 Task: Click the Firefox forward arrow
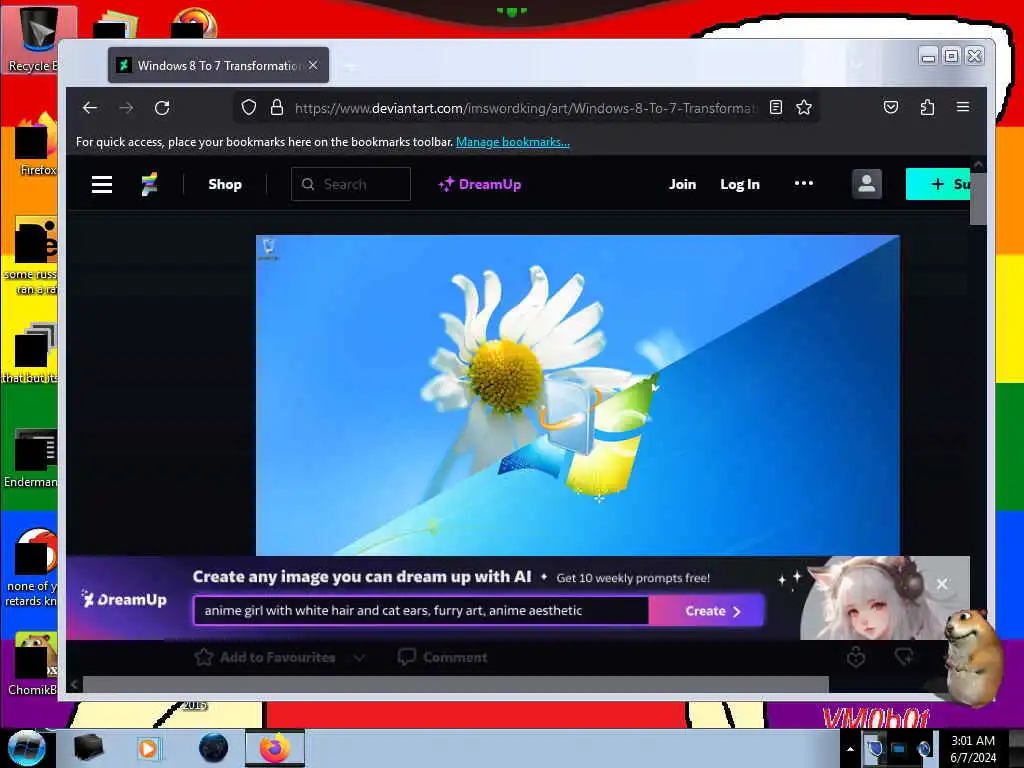[126, 108]
